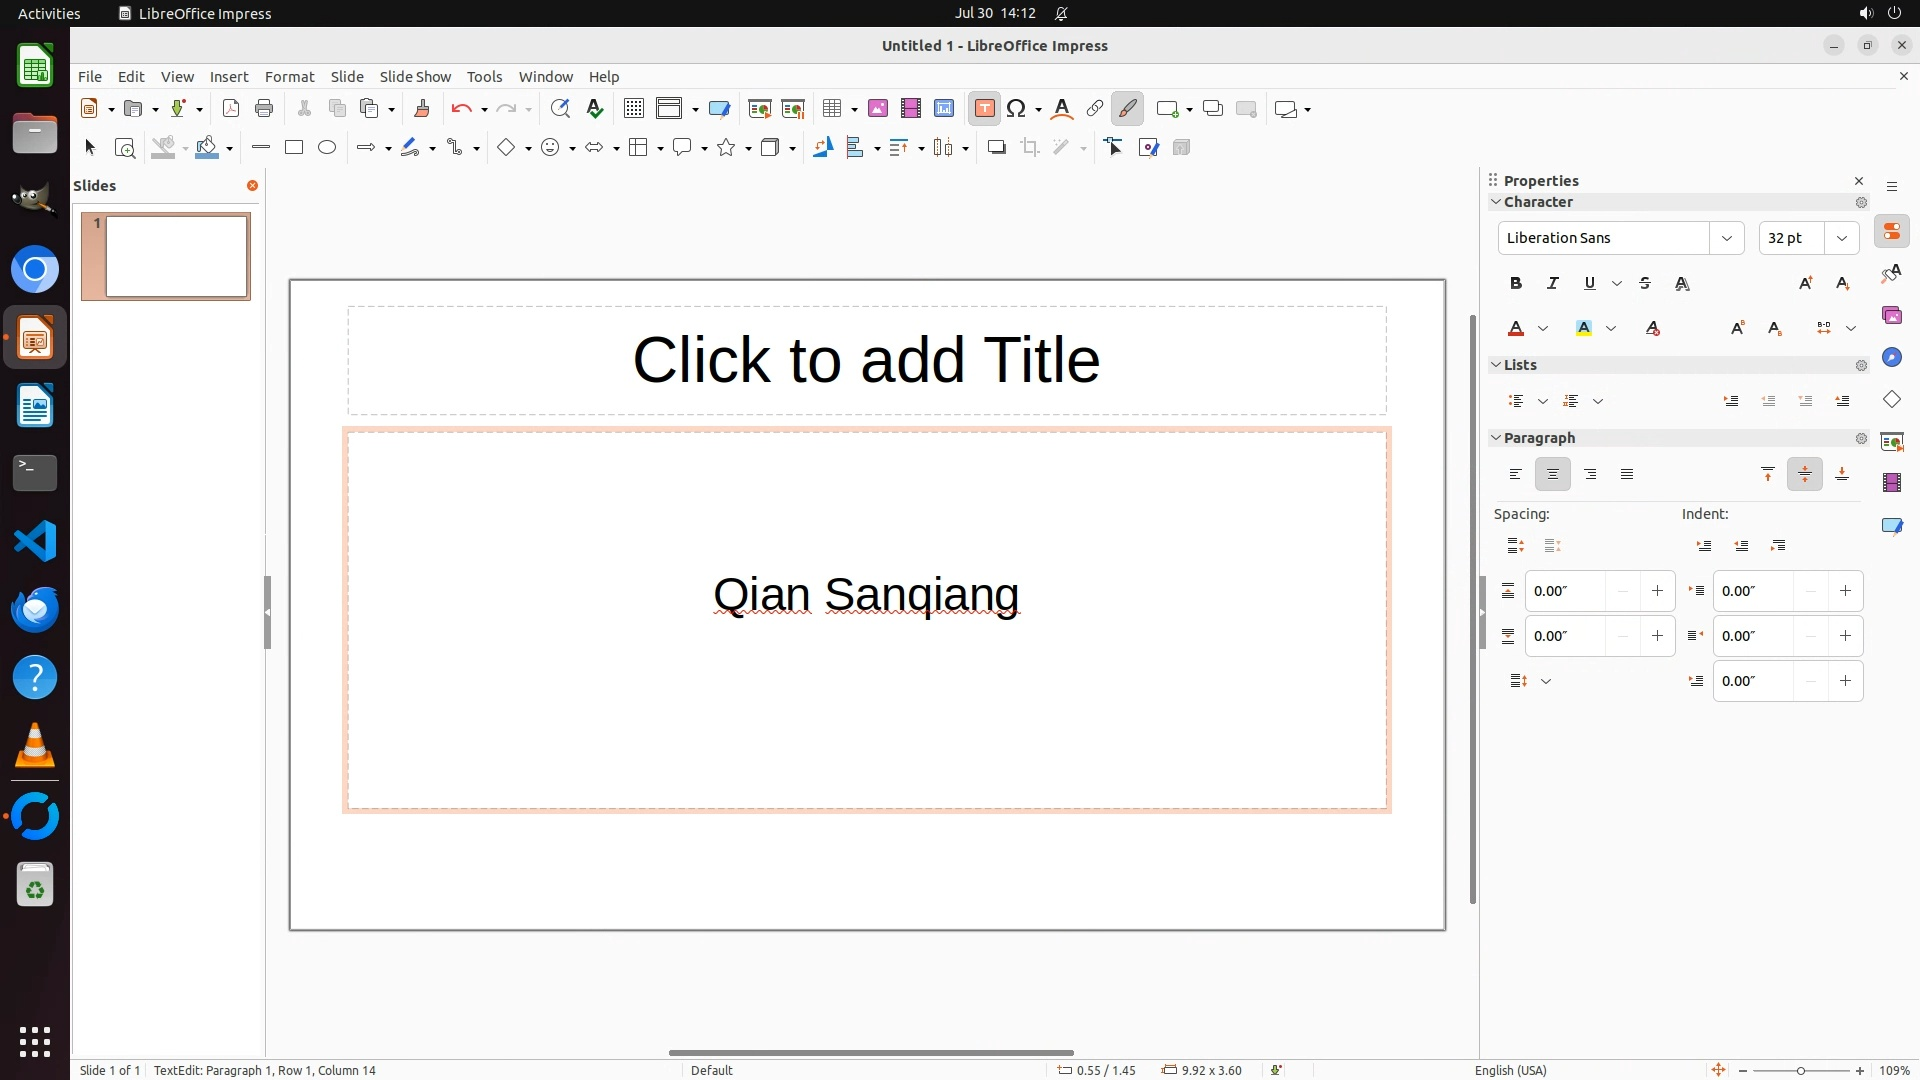1920x1080 pixels.
Task: Click the Export as PDF icon
Action: [x=231, y=109]
